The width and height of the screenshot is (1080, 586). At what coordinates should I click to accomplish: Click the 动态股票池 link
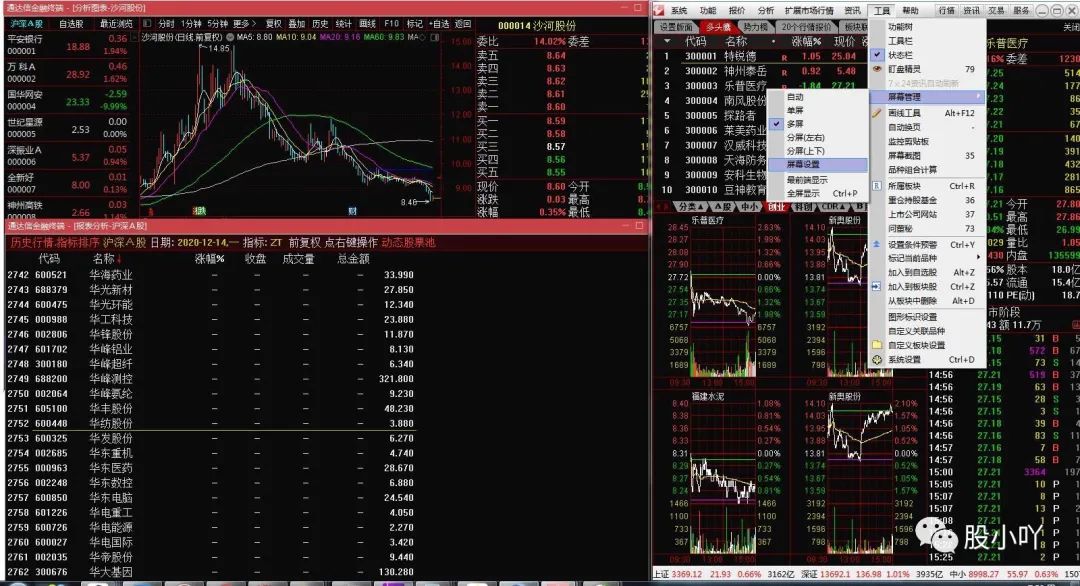pyautogui.click(x=408, y=242)
